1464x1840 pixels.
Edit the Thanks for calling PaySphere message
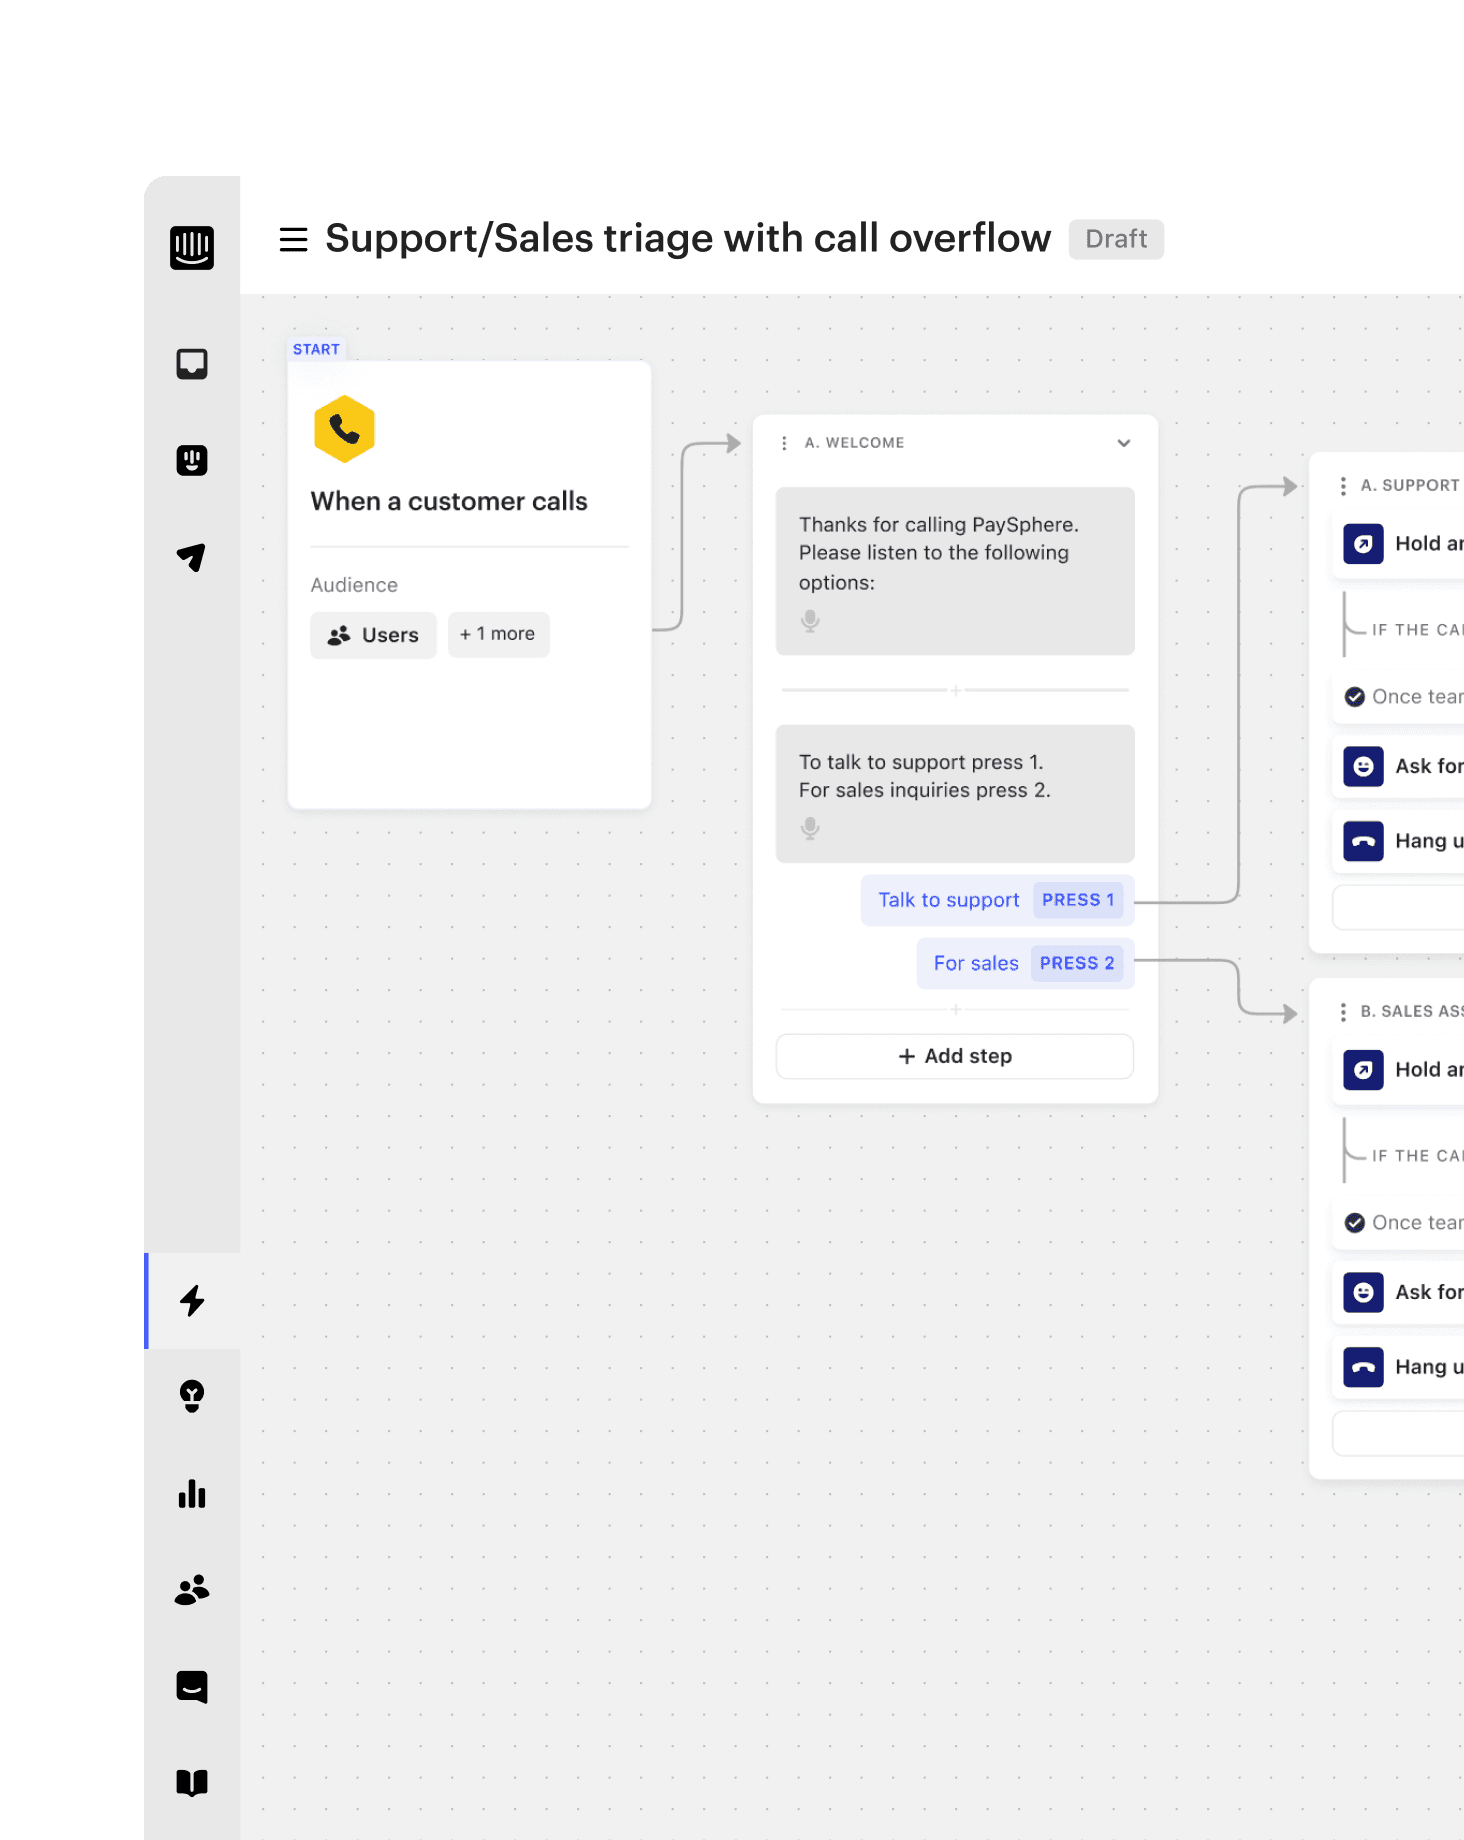click(955, 571)
